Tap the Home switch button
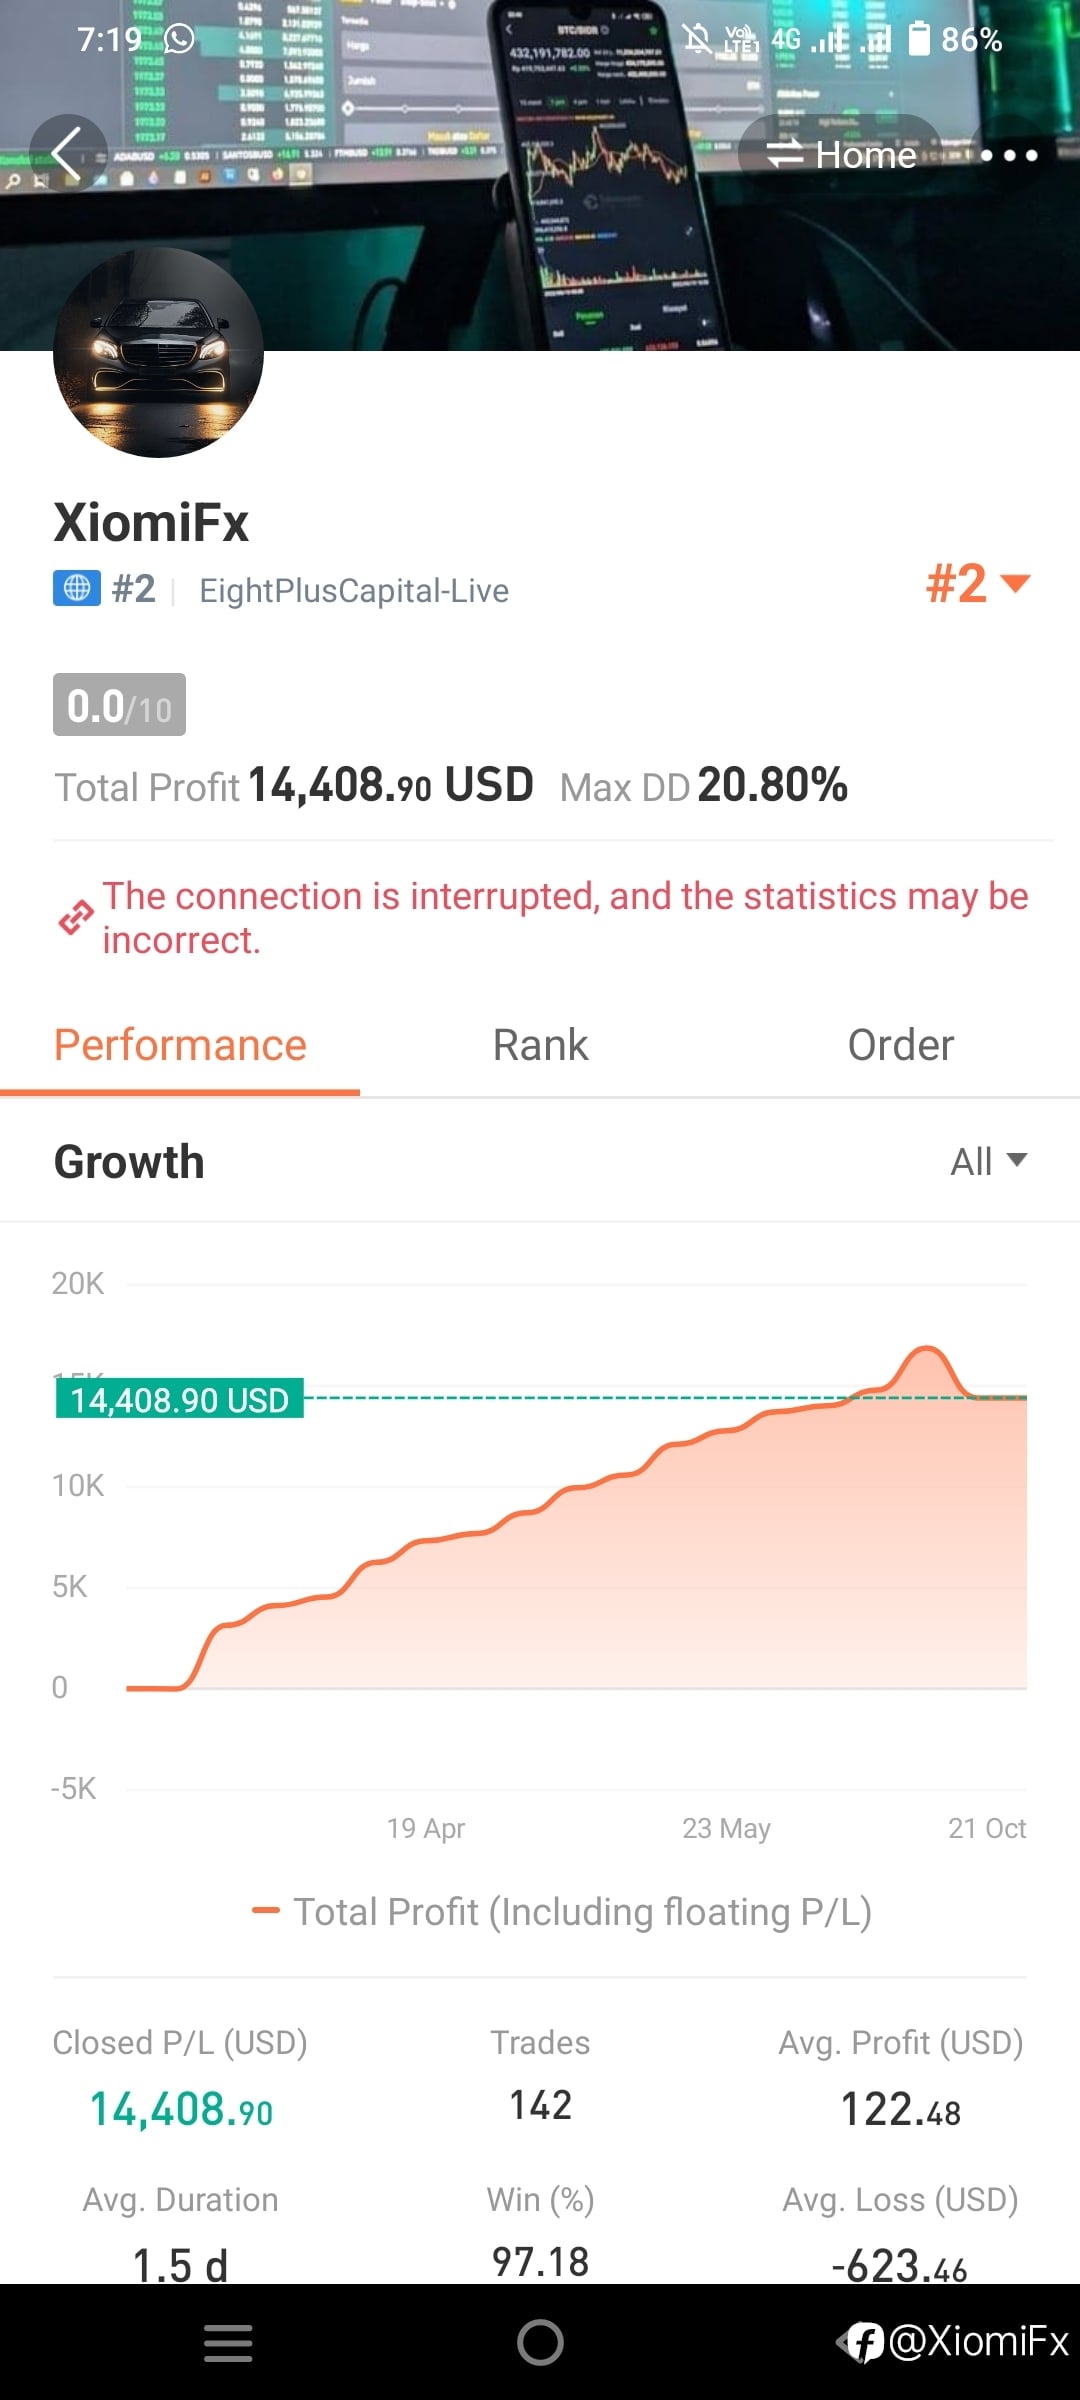 point(841,155)
